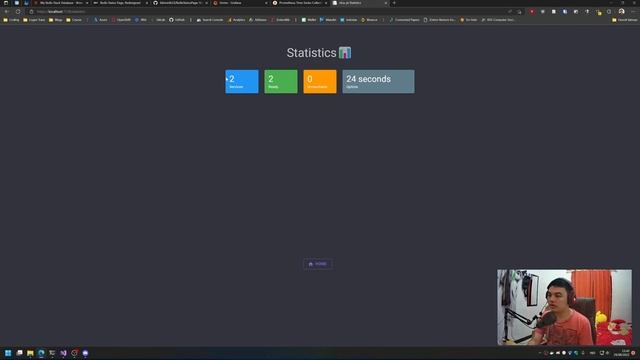Reload the page with the refresh icon
The width and height of the screenshot is (640, 360).
[x=18, y=11]
